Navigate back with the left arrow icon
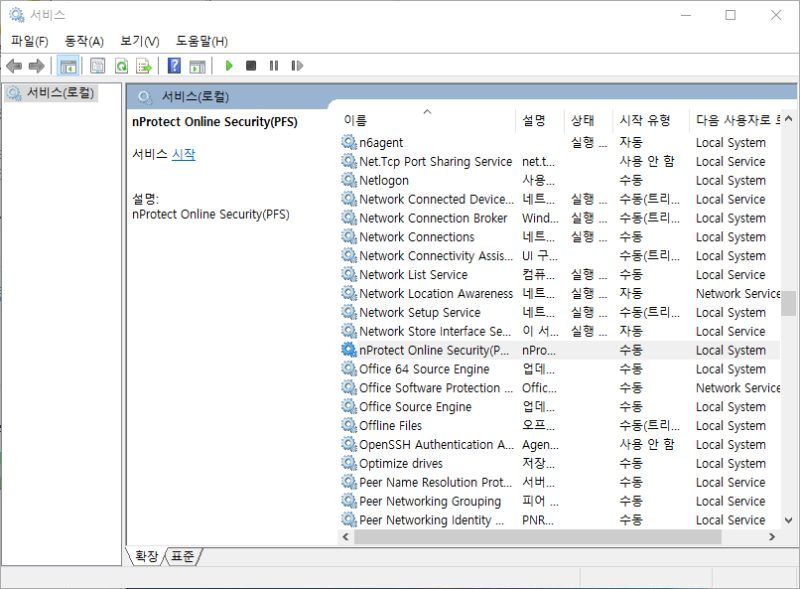Image resolution: width=800 pixels, height=589 pixels. point(14,66)
